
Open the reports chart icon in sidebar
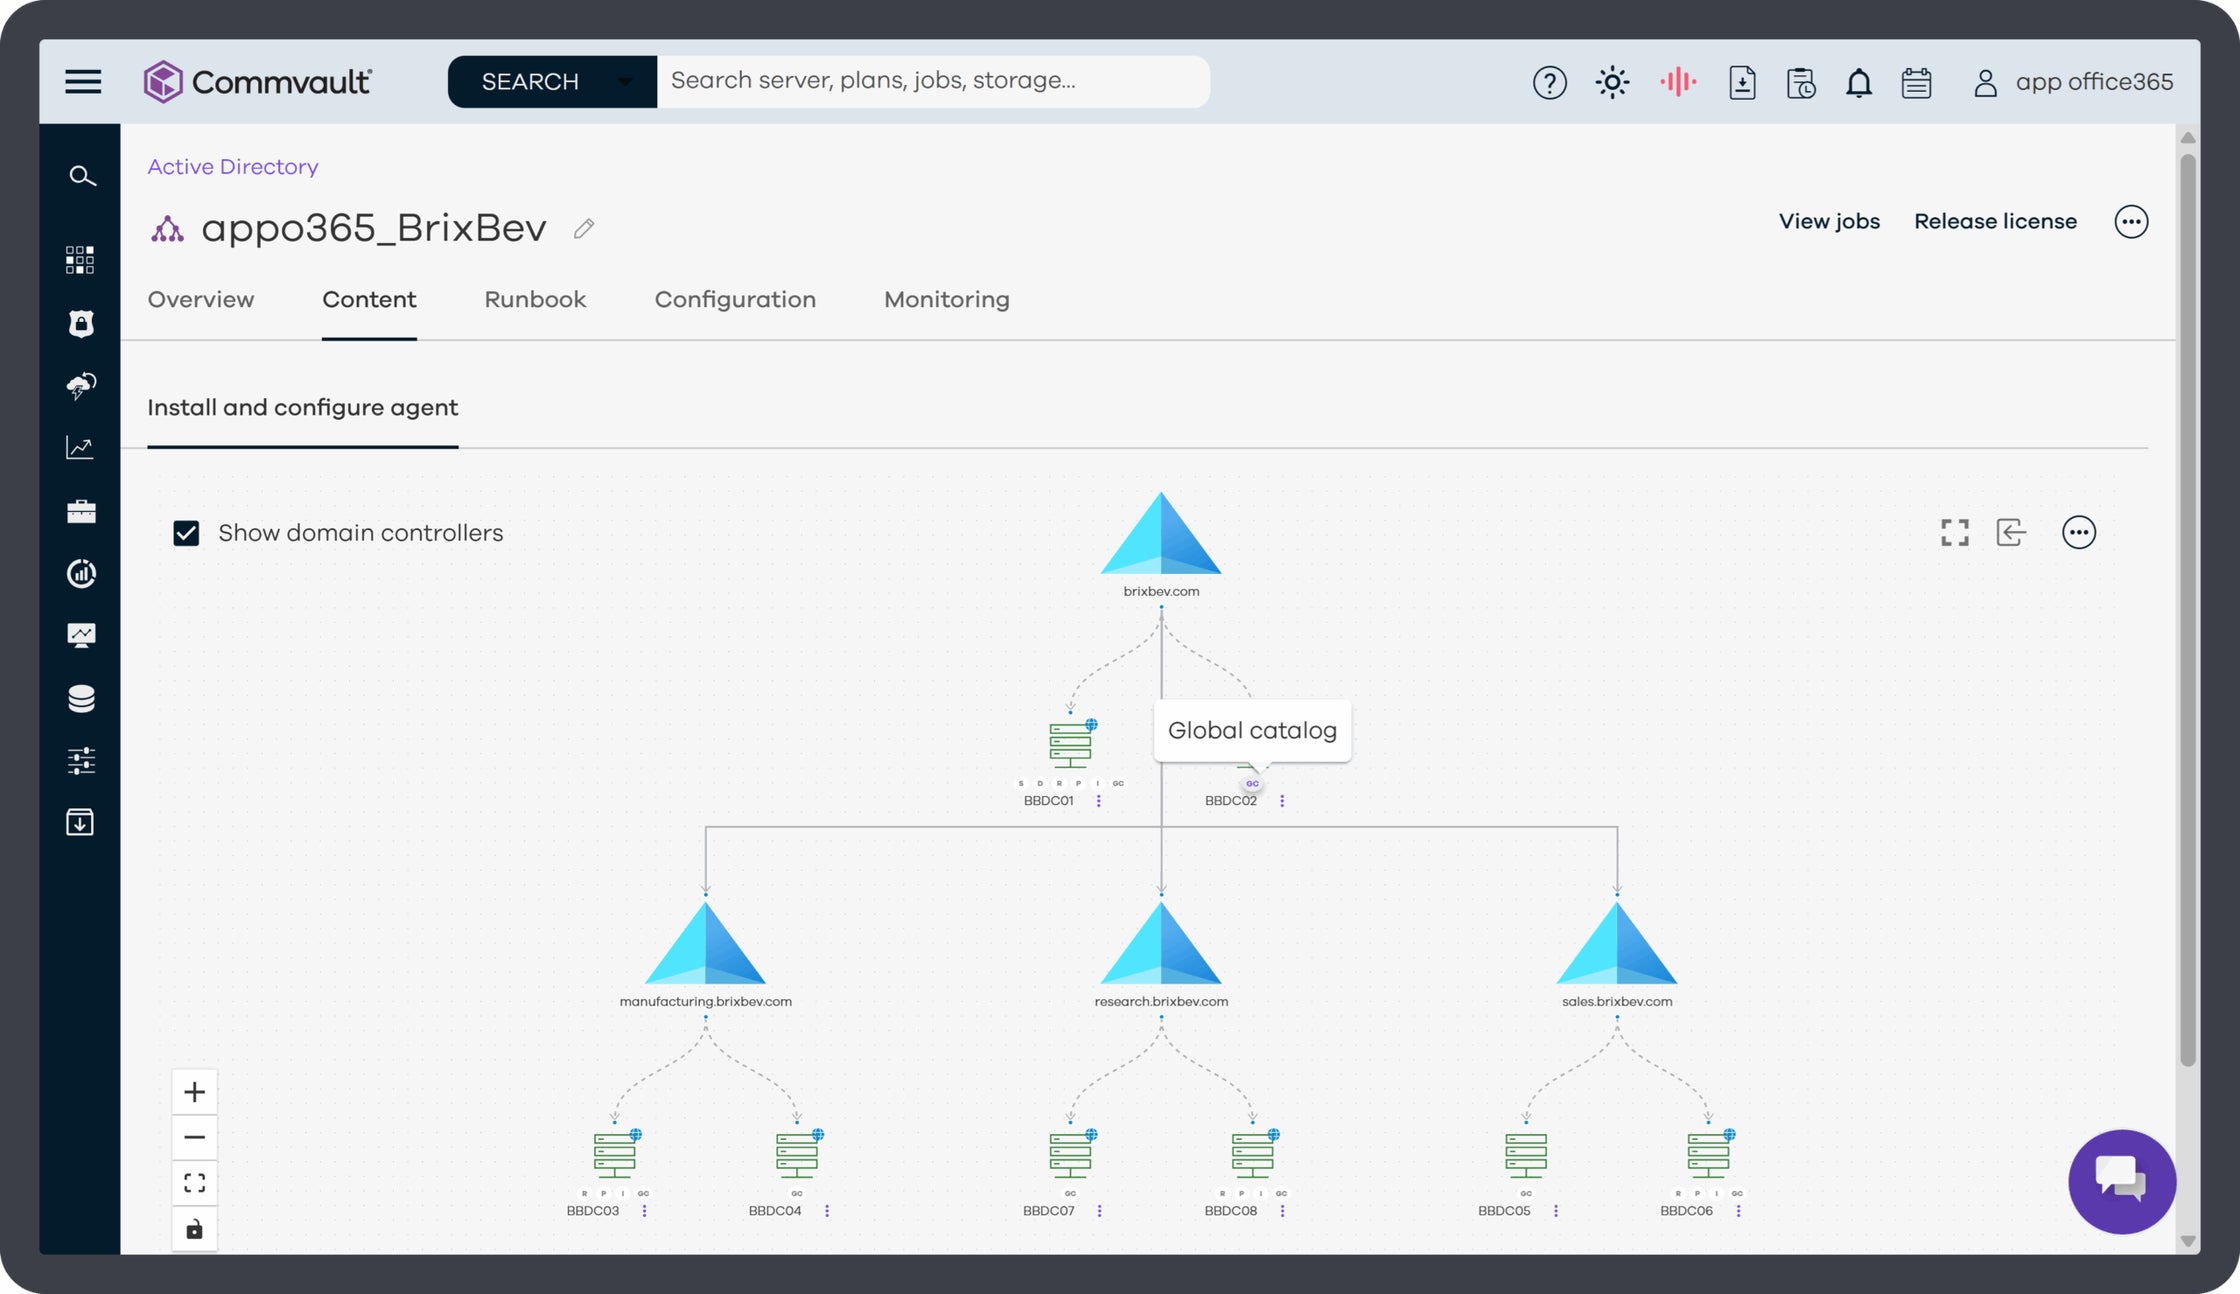(80, 447)
